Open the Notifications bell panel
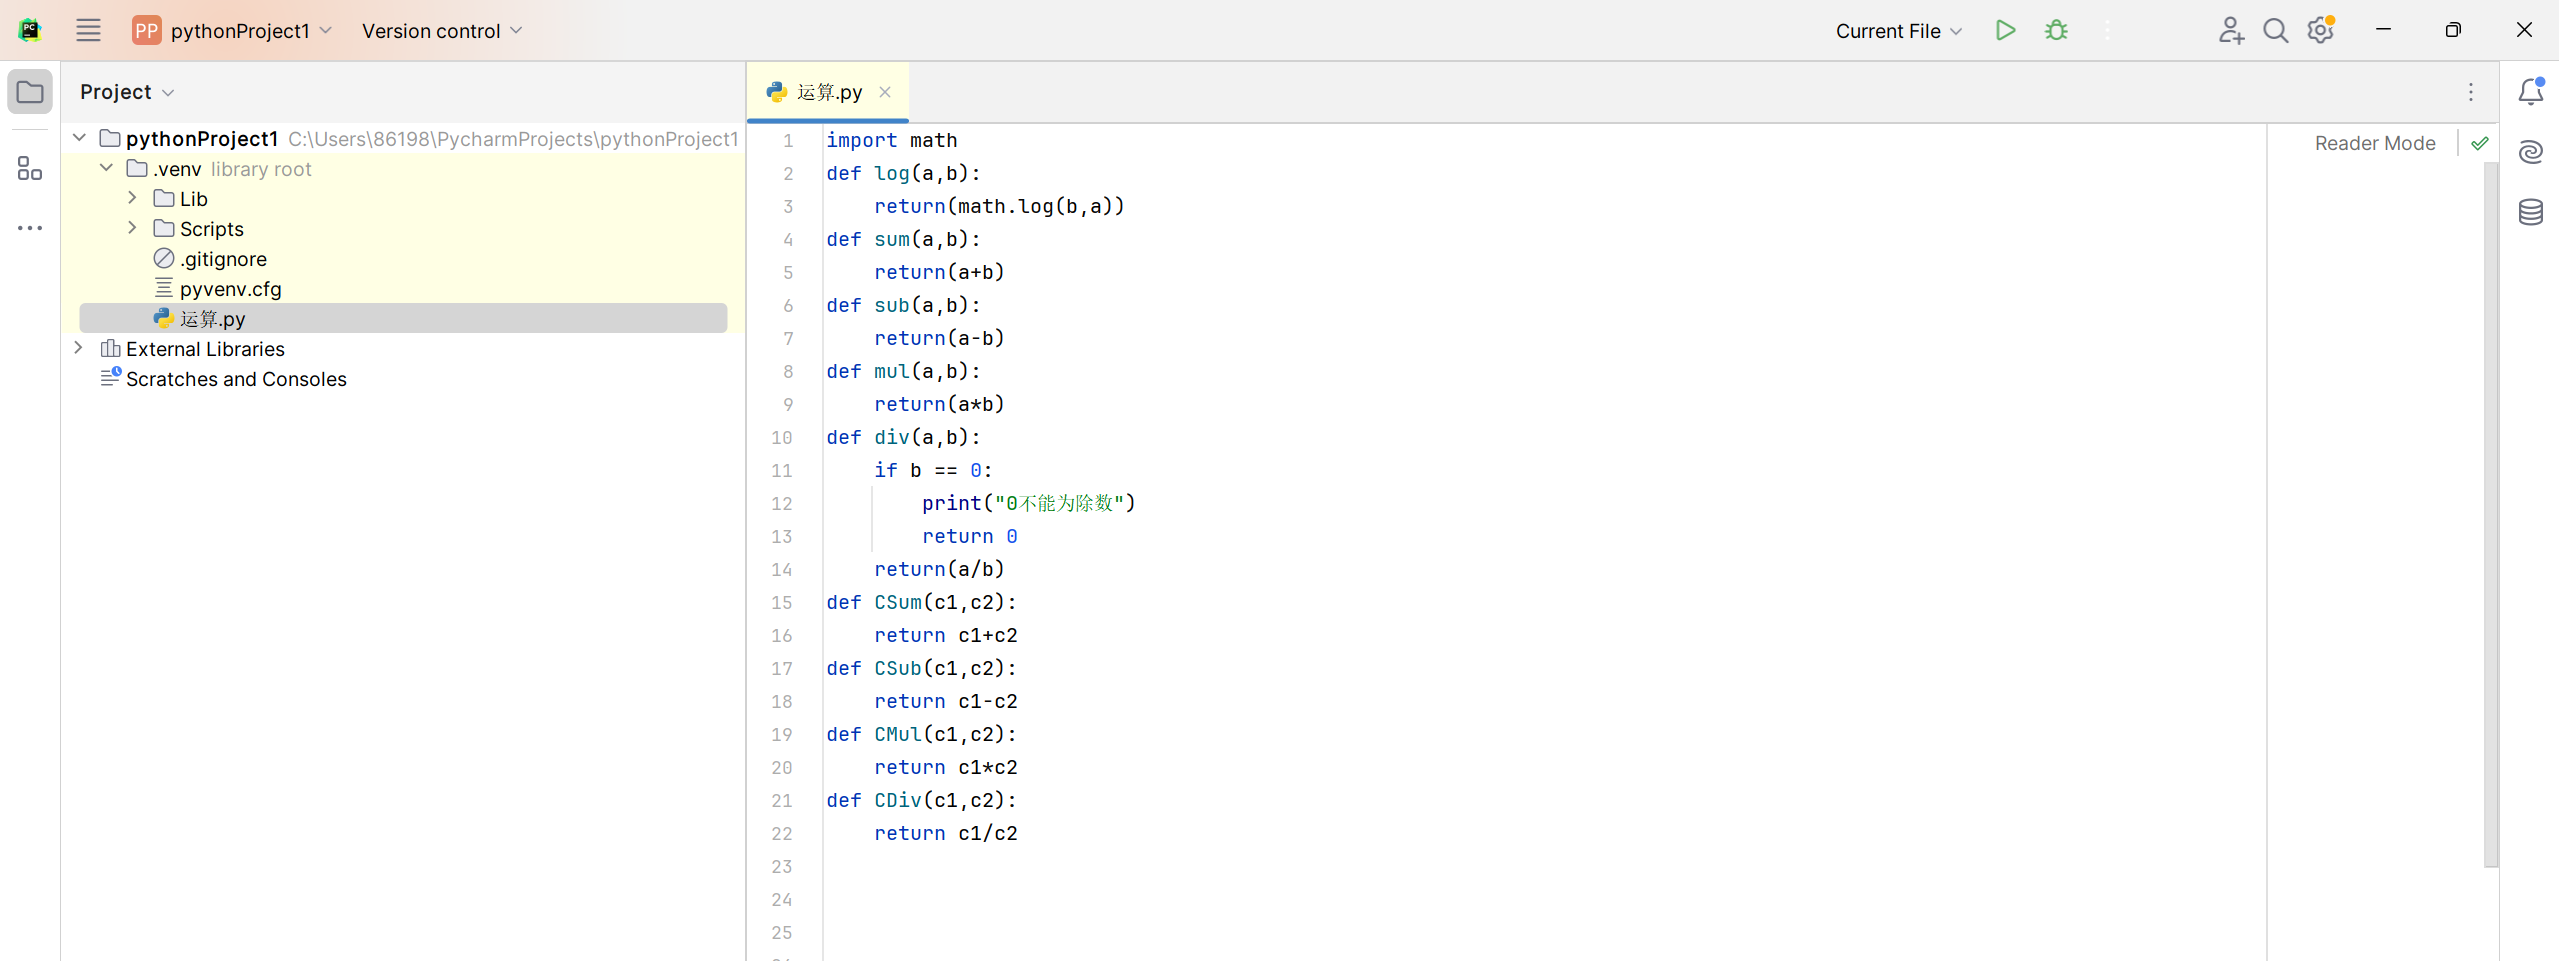2559x961 pixels. click(2530, 92)
